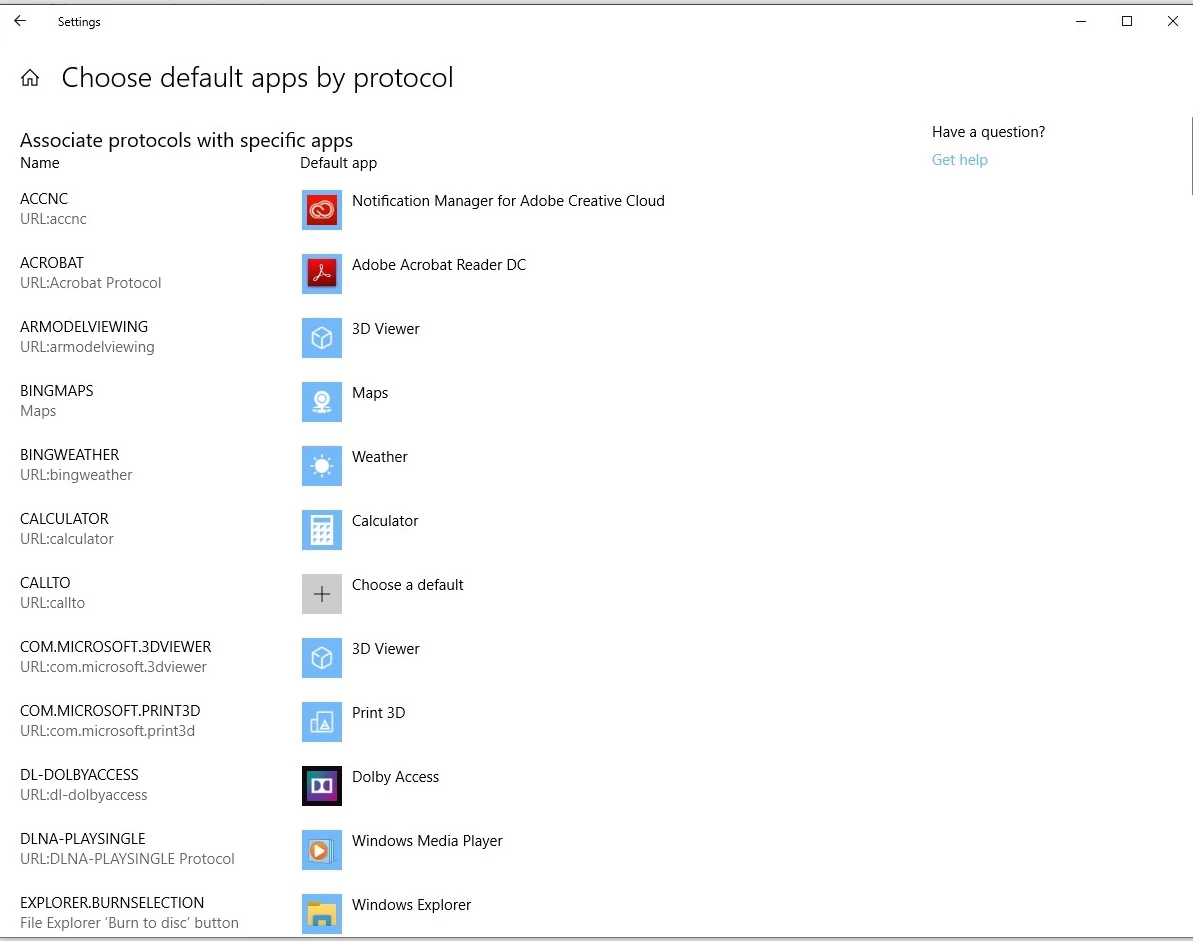The height and width of the screenshot is (941, 1193).
Task: Click 3D Viewer icon in COM.MICROSOFT.3DVIEWER row
Action: coord(321,657)
